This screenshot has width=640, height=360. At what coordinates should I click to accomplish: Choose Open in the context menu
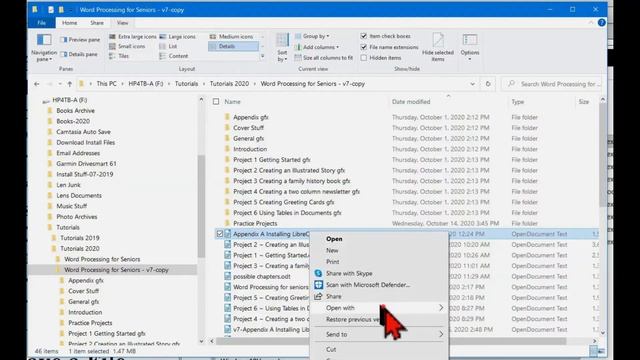click(x=334, y=239)
